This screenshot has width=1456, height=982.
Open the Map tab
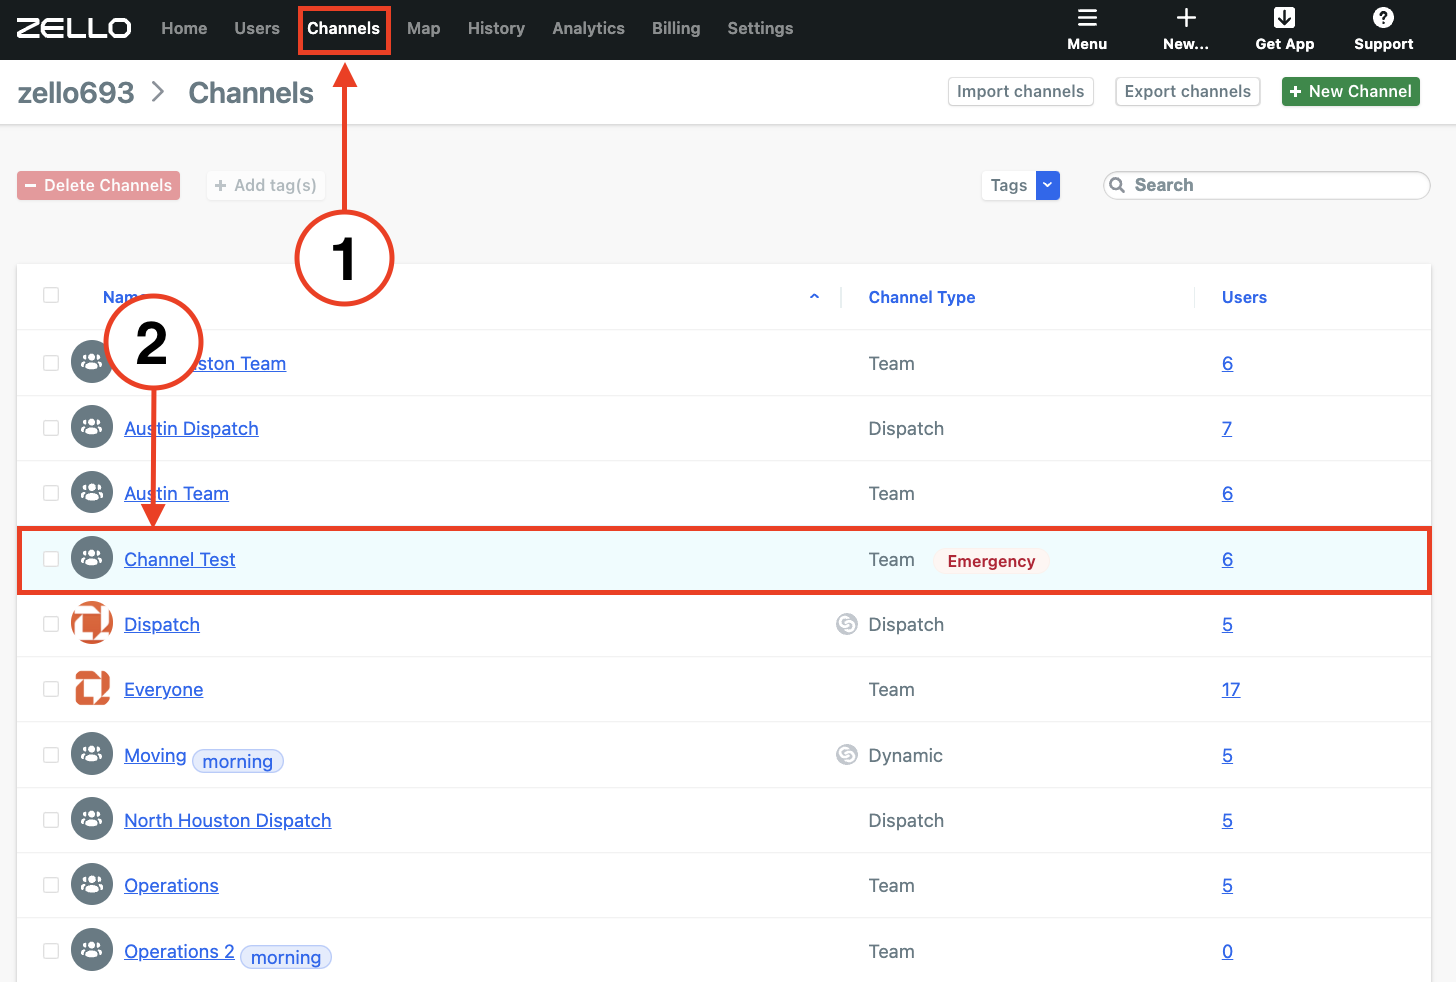click(x=424, y=28)
